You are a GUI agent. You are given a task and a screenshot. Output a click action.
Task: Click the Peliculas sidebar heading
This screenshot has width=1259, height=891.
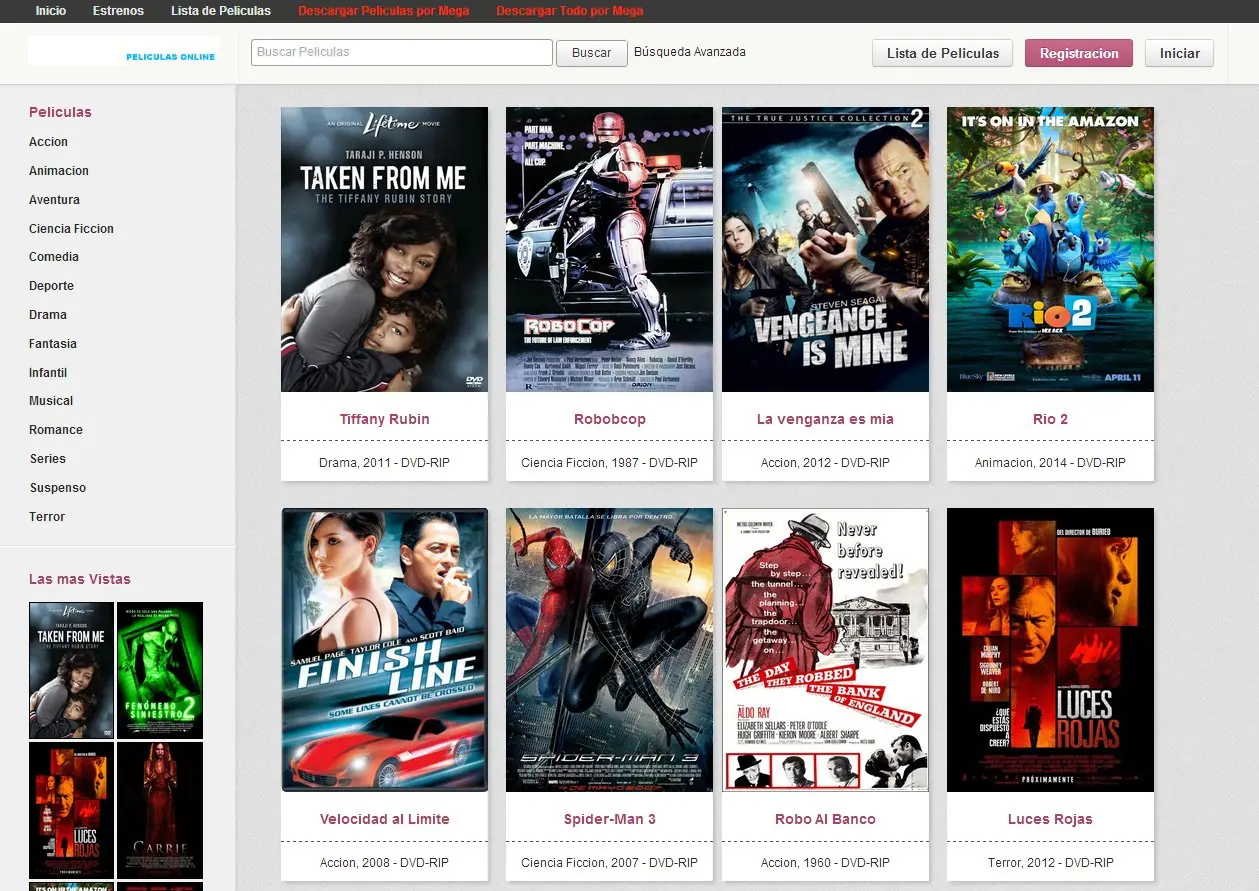point(60,112)
